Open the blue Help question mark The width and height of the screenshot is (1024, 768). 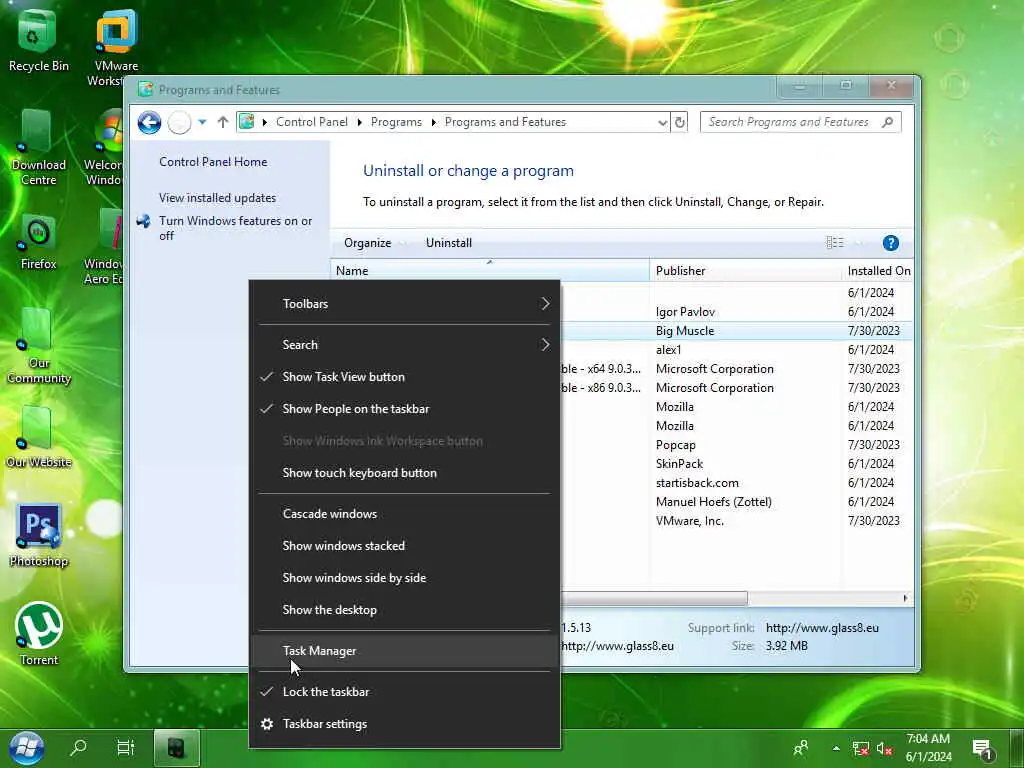(x=891, y=243)
